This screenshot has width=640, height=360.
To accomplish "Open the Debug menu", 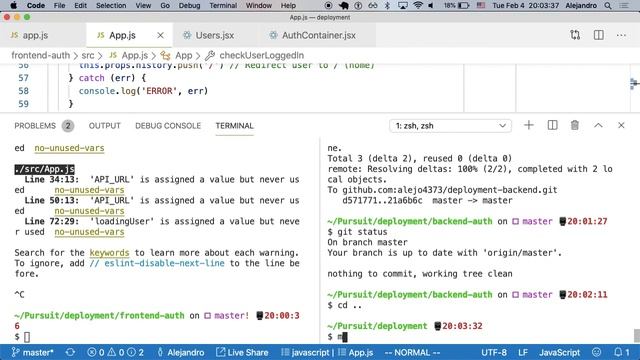I will [189, 5].
